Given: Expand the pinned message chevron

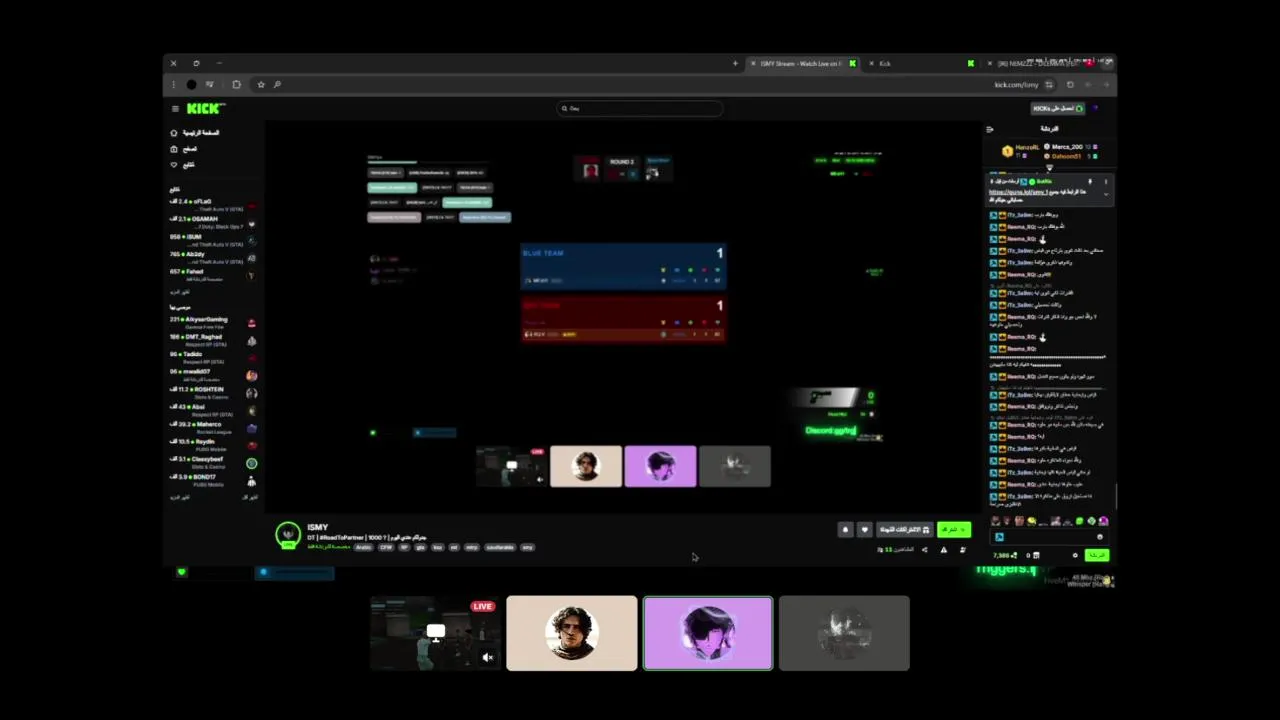Looking at the screenshot, I should pos(1105,192).
